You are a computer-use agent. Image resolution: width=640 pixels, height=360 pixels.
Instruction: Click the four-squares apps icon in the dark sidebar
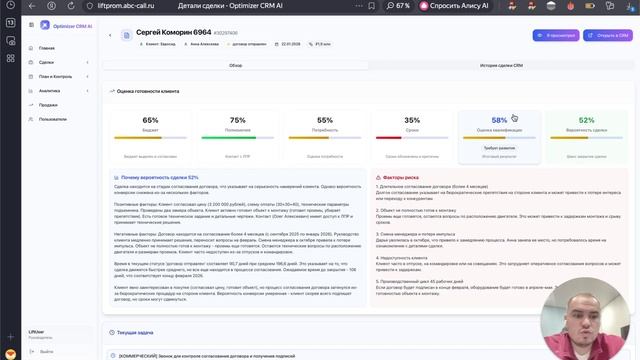pyautogui.click(x=11, y=58)
